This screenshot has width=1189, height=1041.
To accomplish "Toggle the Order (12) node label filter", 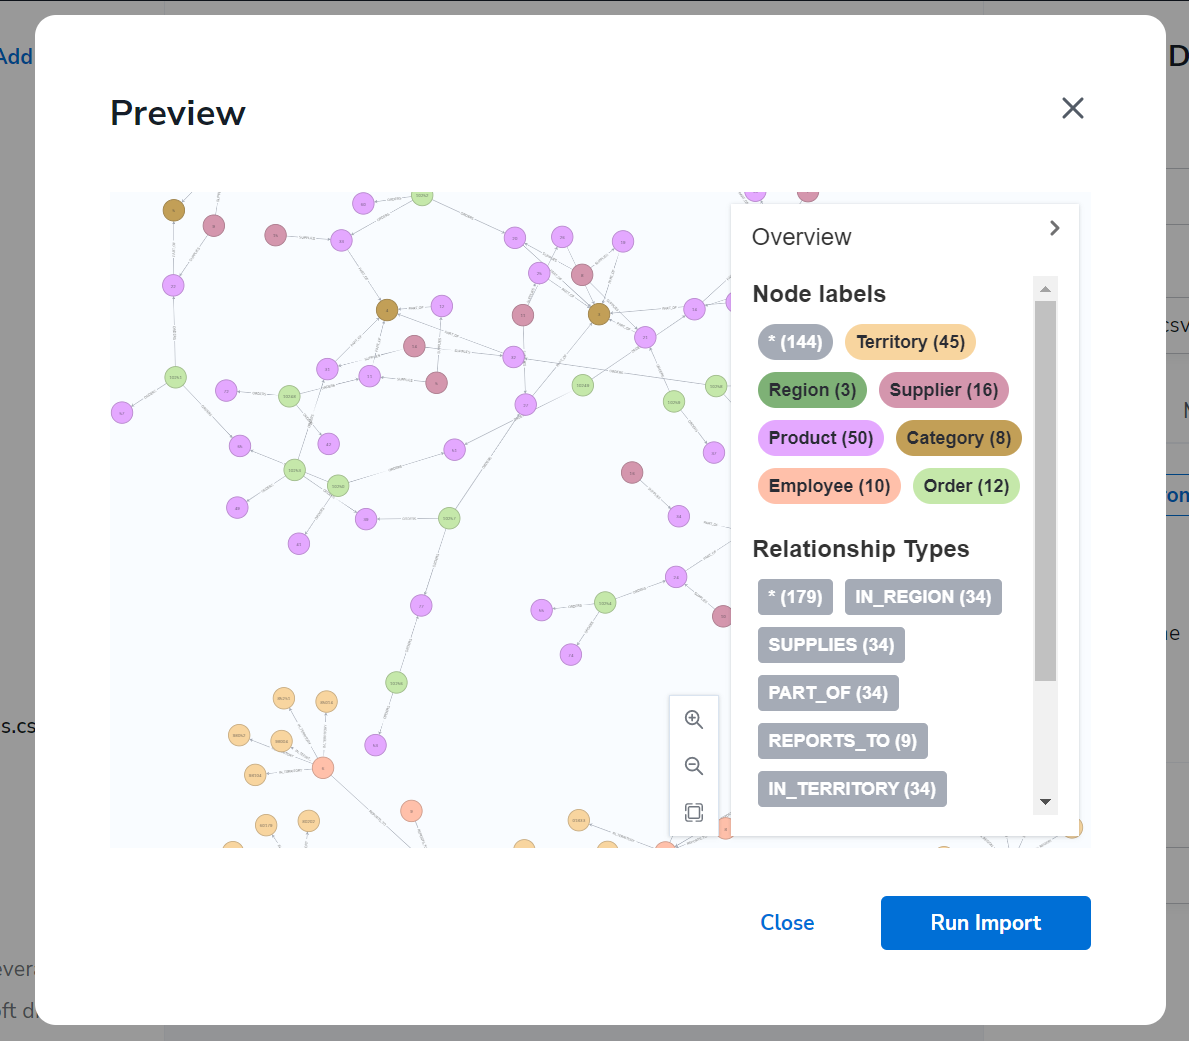I will click(x=965, y=486).
